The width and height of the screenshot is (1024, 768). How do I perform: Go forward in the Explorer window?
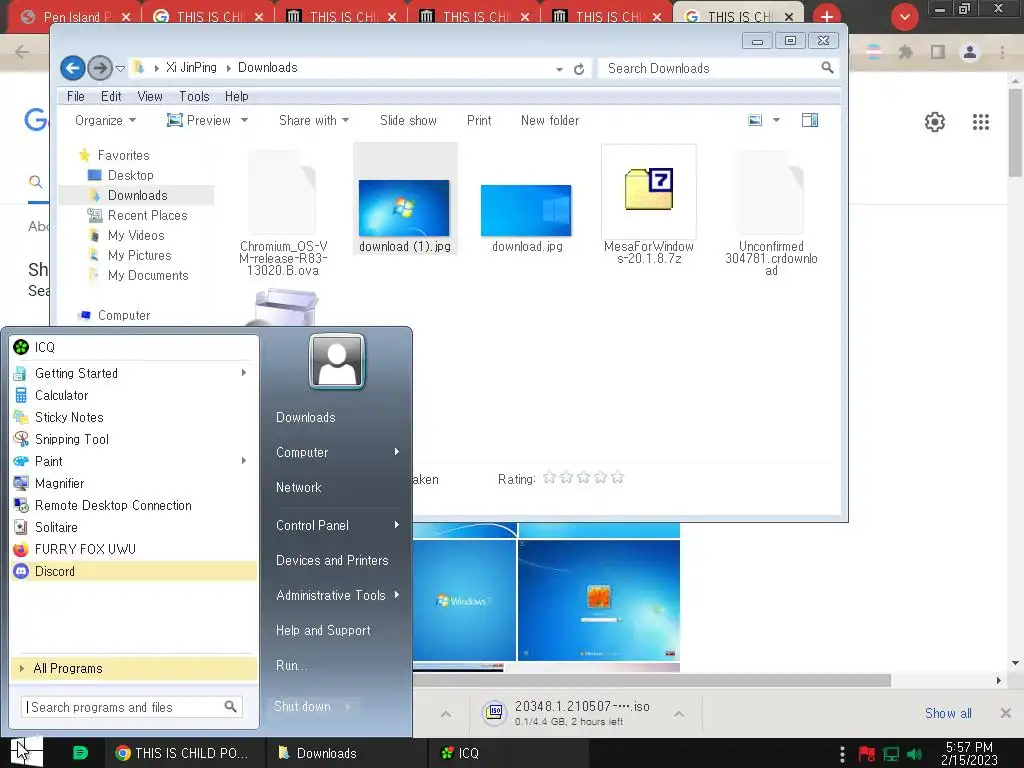(99, 68)
